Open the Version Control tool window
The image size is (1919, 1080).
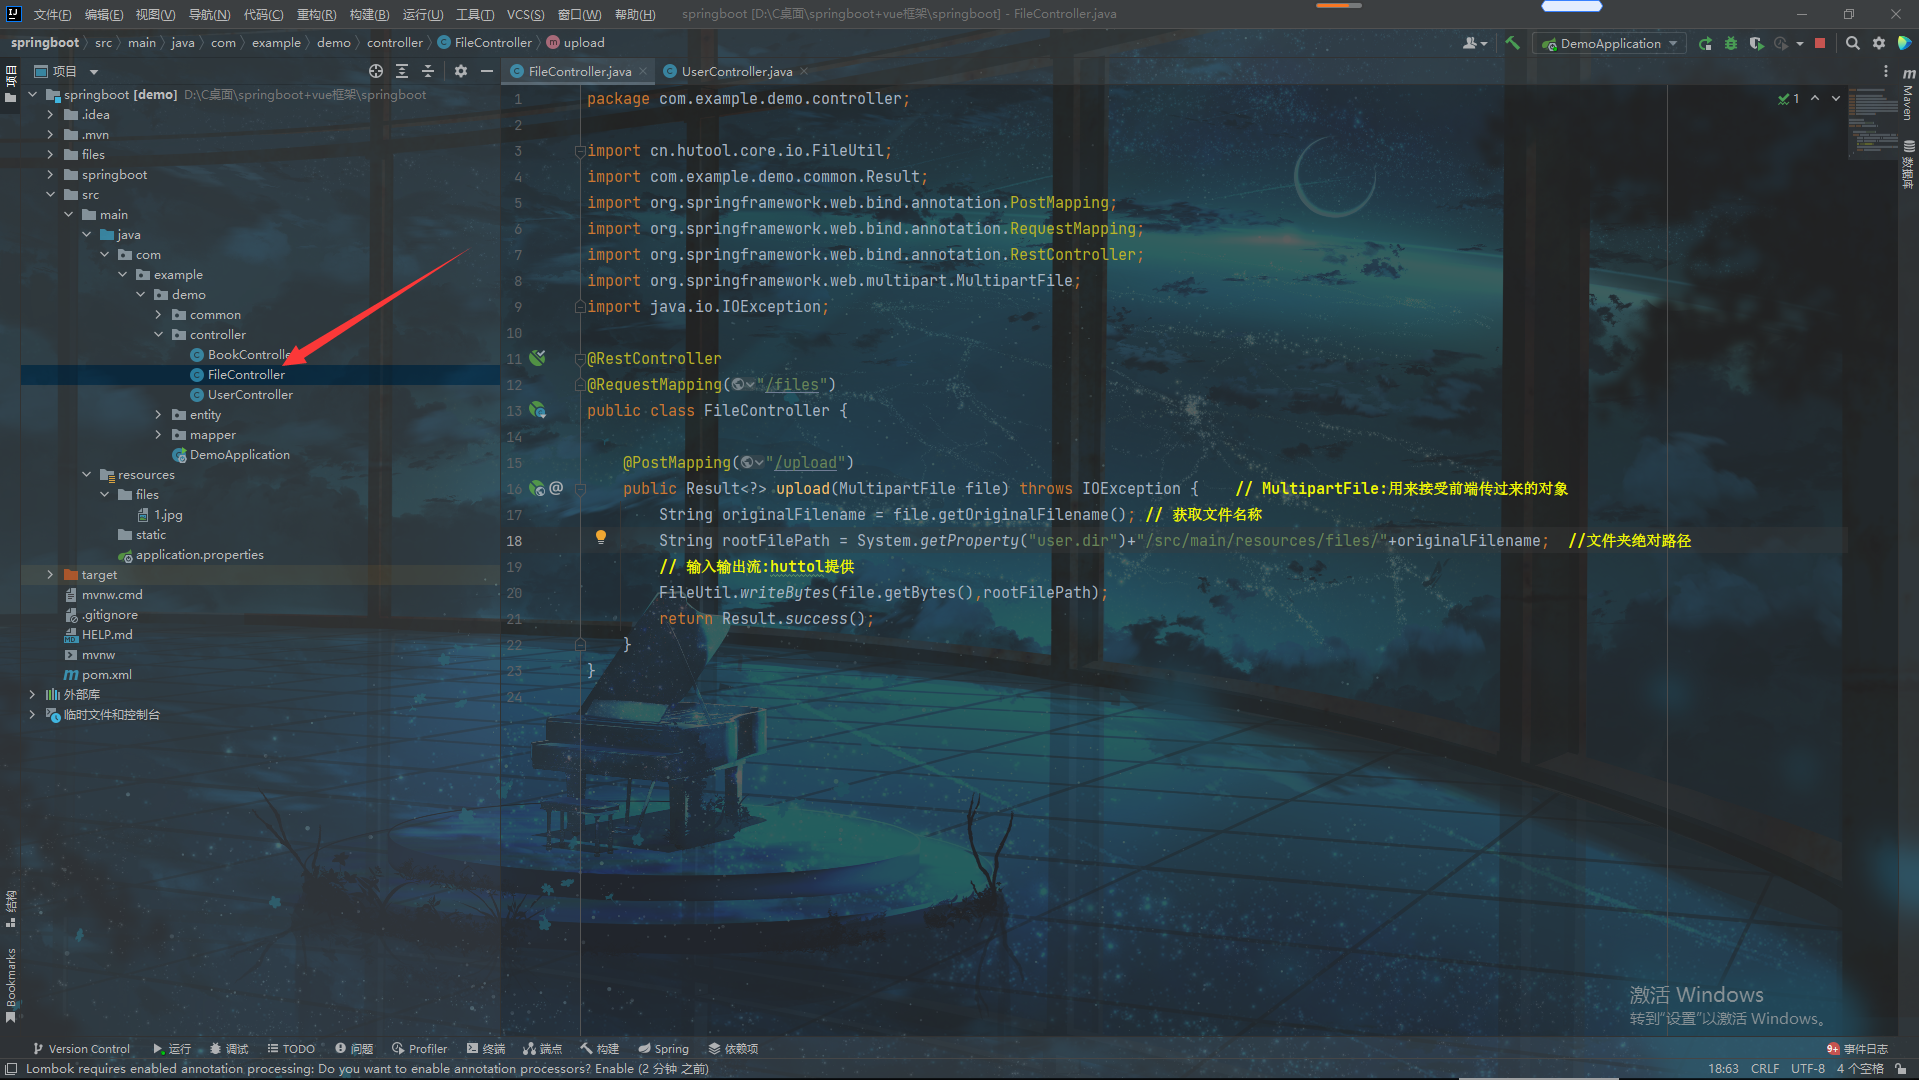[81, 1048]
